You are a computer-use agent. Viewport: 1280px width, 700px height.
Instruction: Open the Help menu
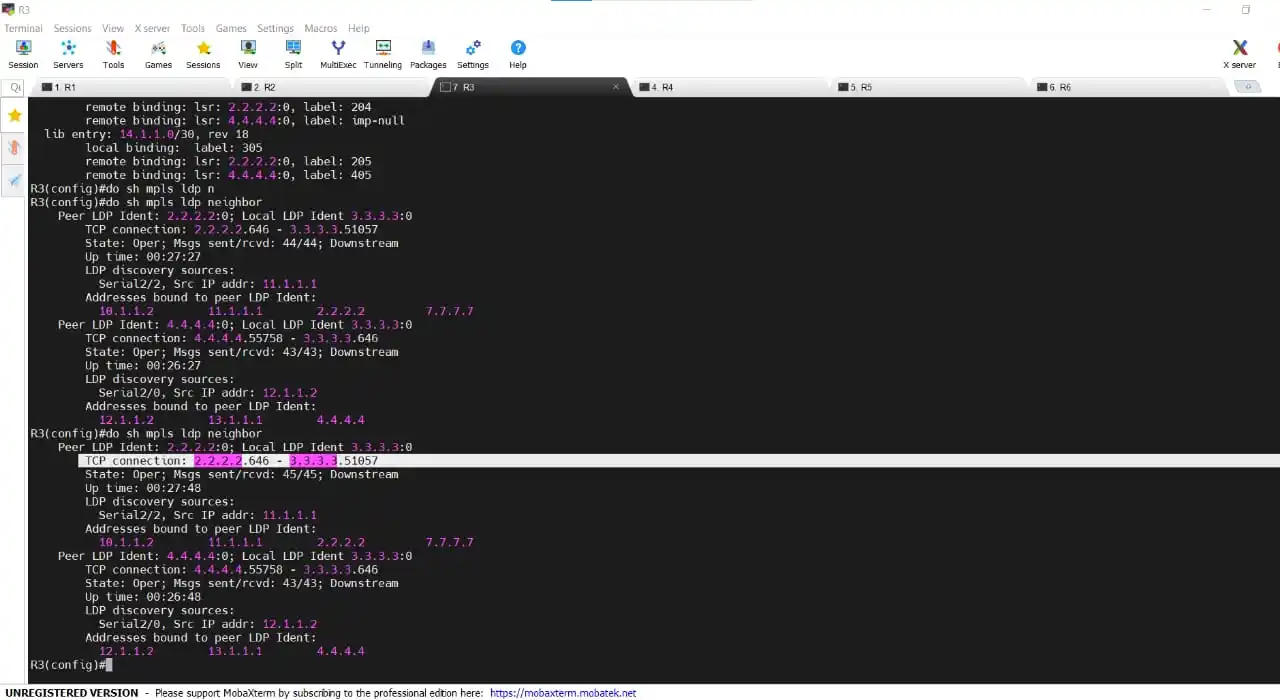coord(359,28)
